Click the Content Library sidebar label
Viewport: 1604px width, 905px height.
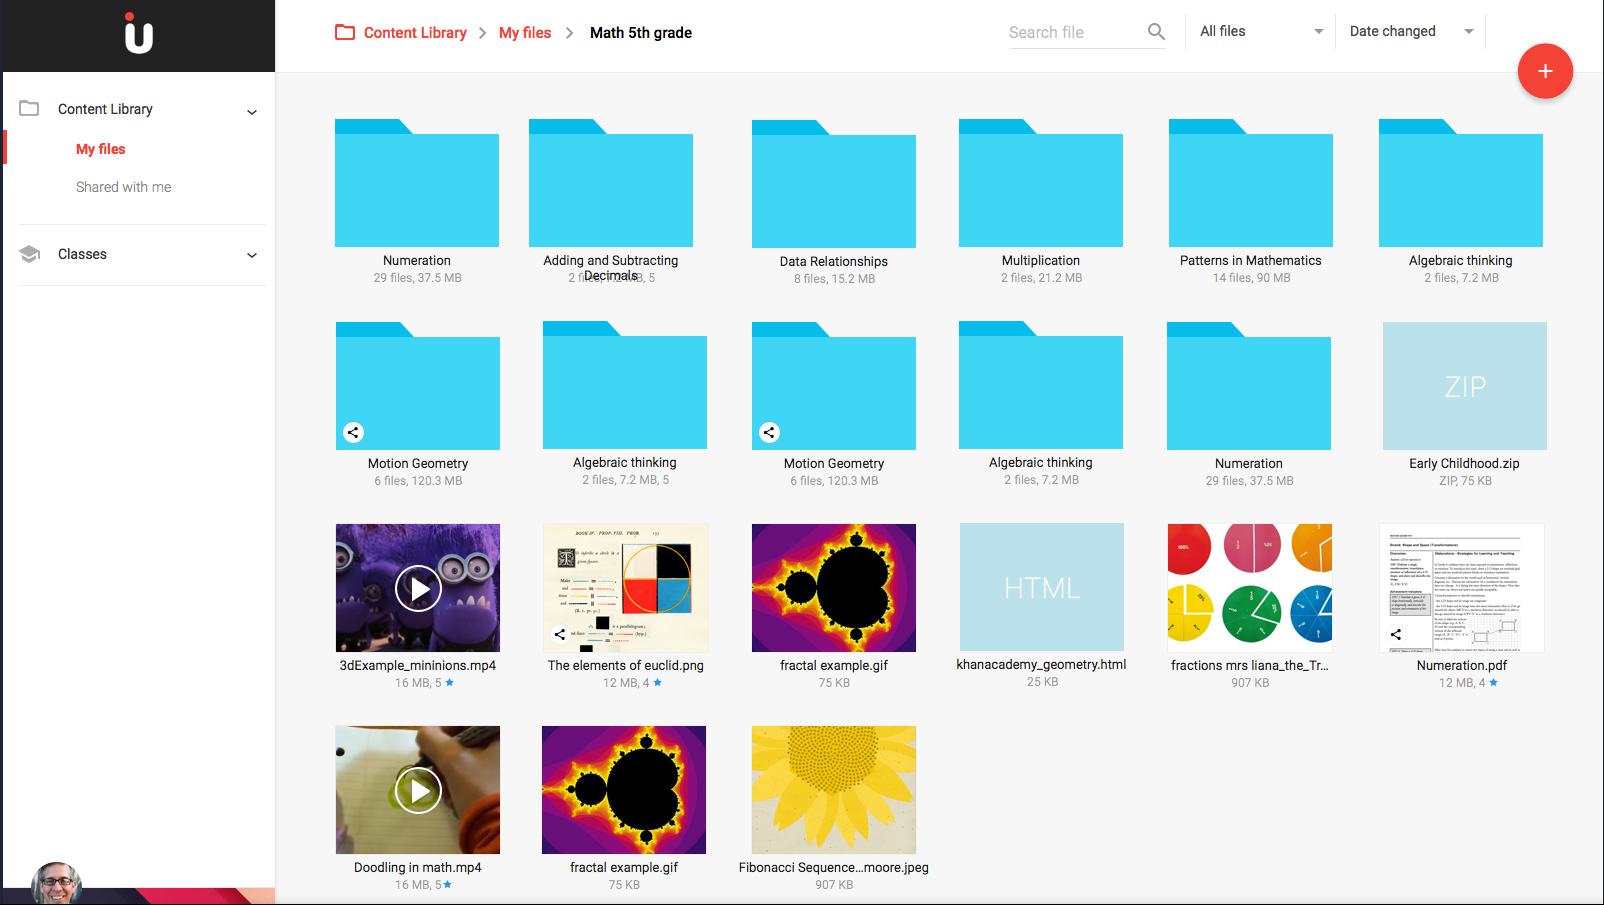(x=105, y=109)
